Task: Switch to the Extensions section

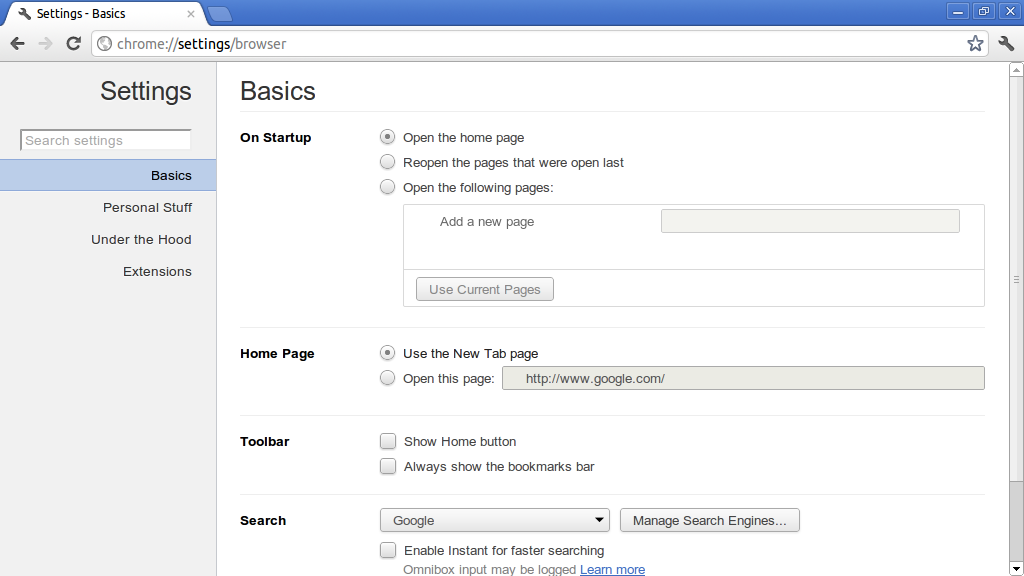Action: (157, 271)
